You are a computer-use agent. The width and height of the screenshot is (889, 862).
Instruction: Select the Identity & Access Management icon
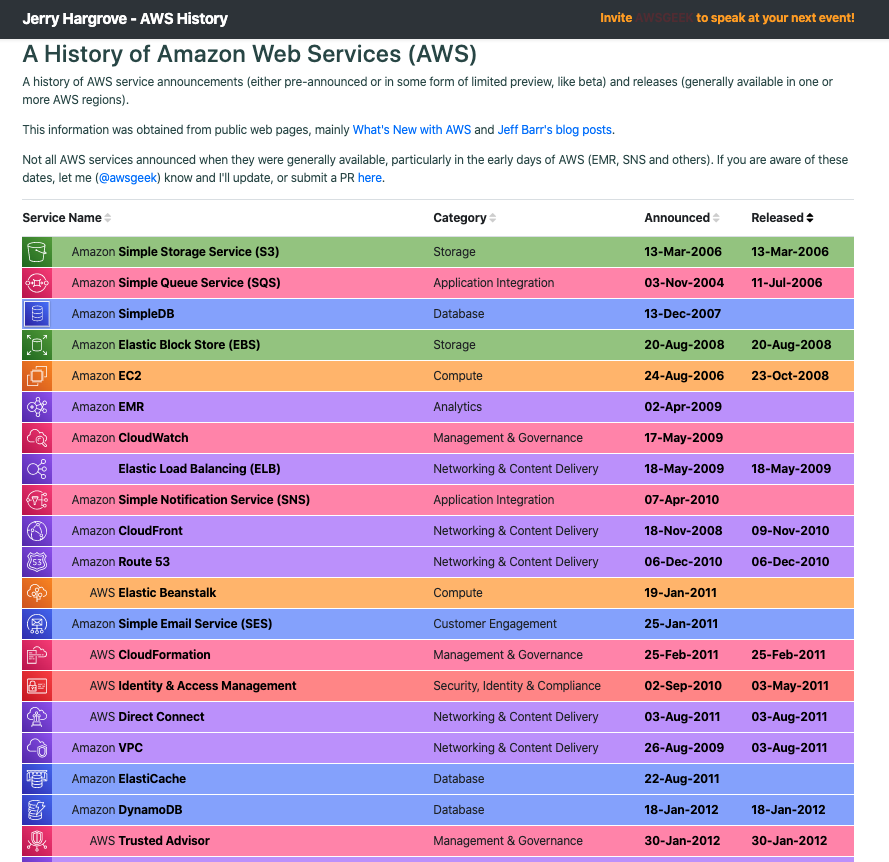coord(36,685)
